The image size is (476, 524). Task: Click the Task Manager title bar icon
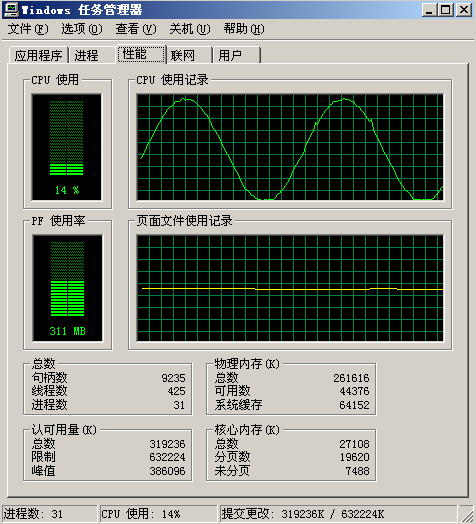click(10, 9)
